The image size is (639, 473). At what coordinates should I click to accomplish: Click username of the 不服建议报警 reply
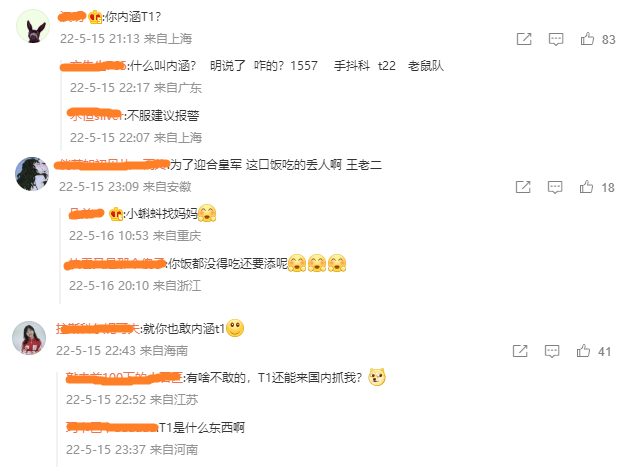pyautogui.click(x=95, y=115)
